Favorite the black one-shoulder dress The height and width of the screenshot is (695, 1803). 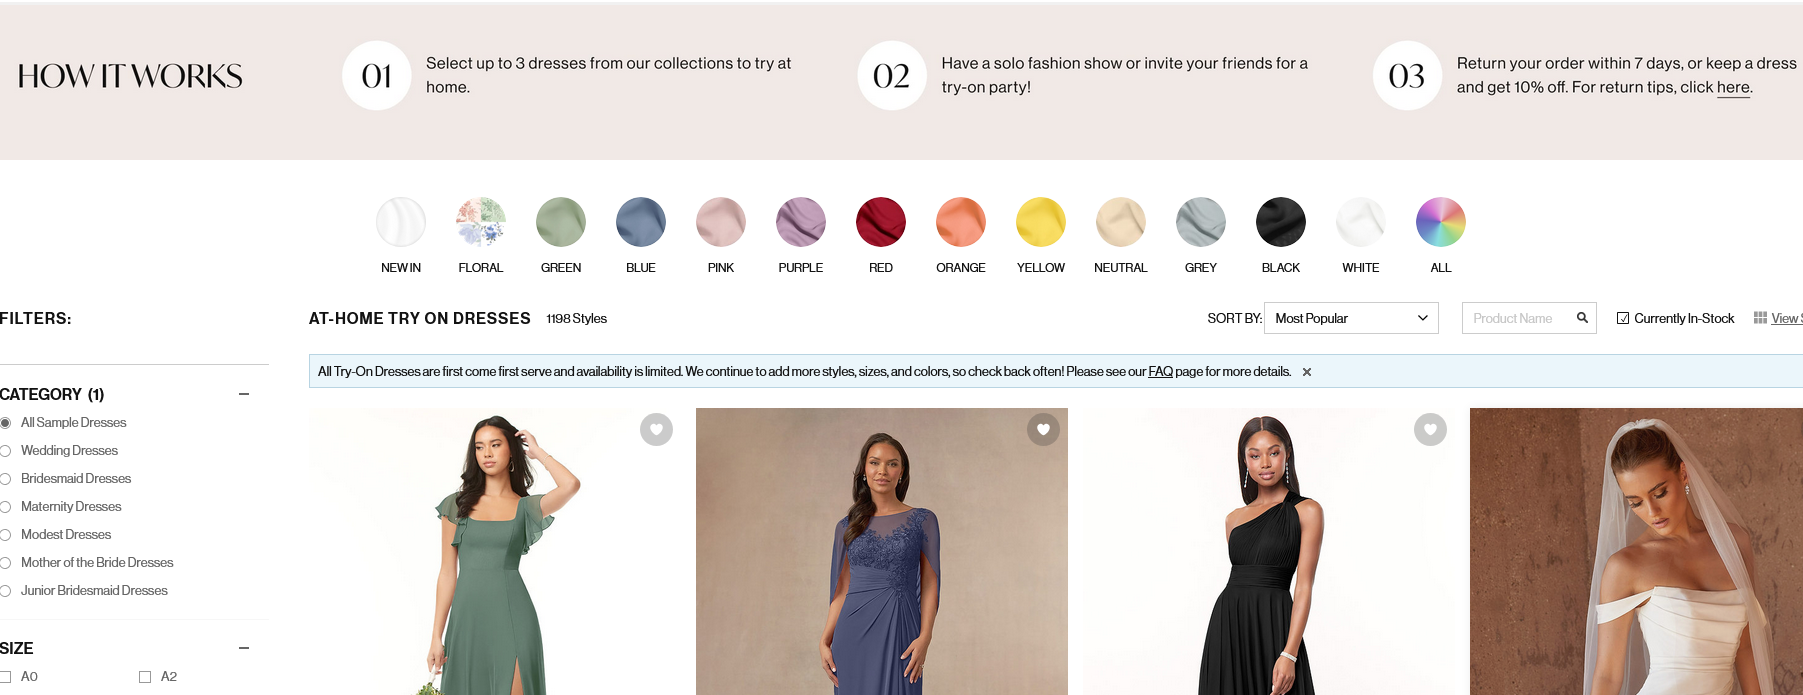click(1430, 429)
